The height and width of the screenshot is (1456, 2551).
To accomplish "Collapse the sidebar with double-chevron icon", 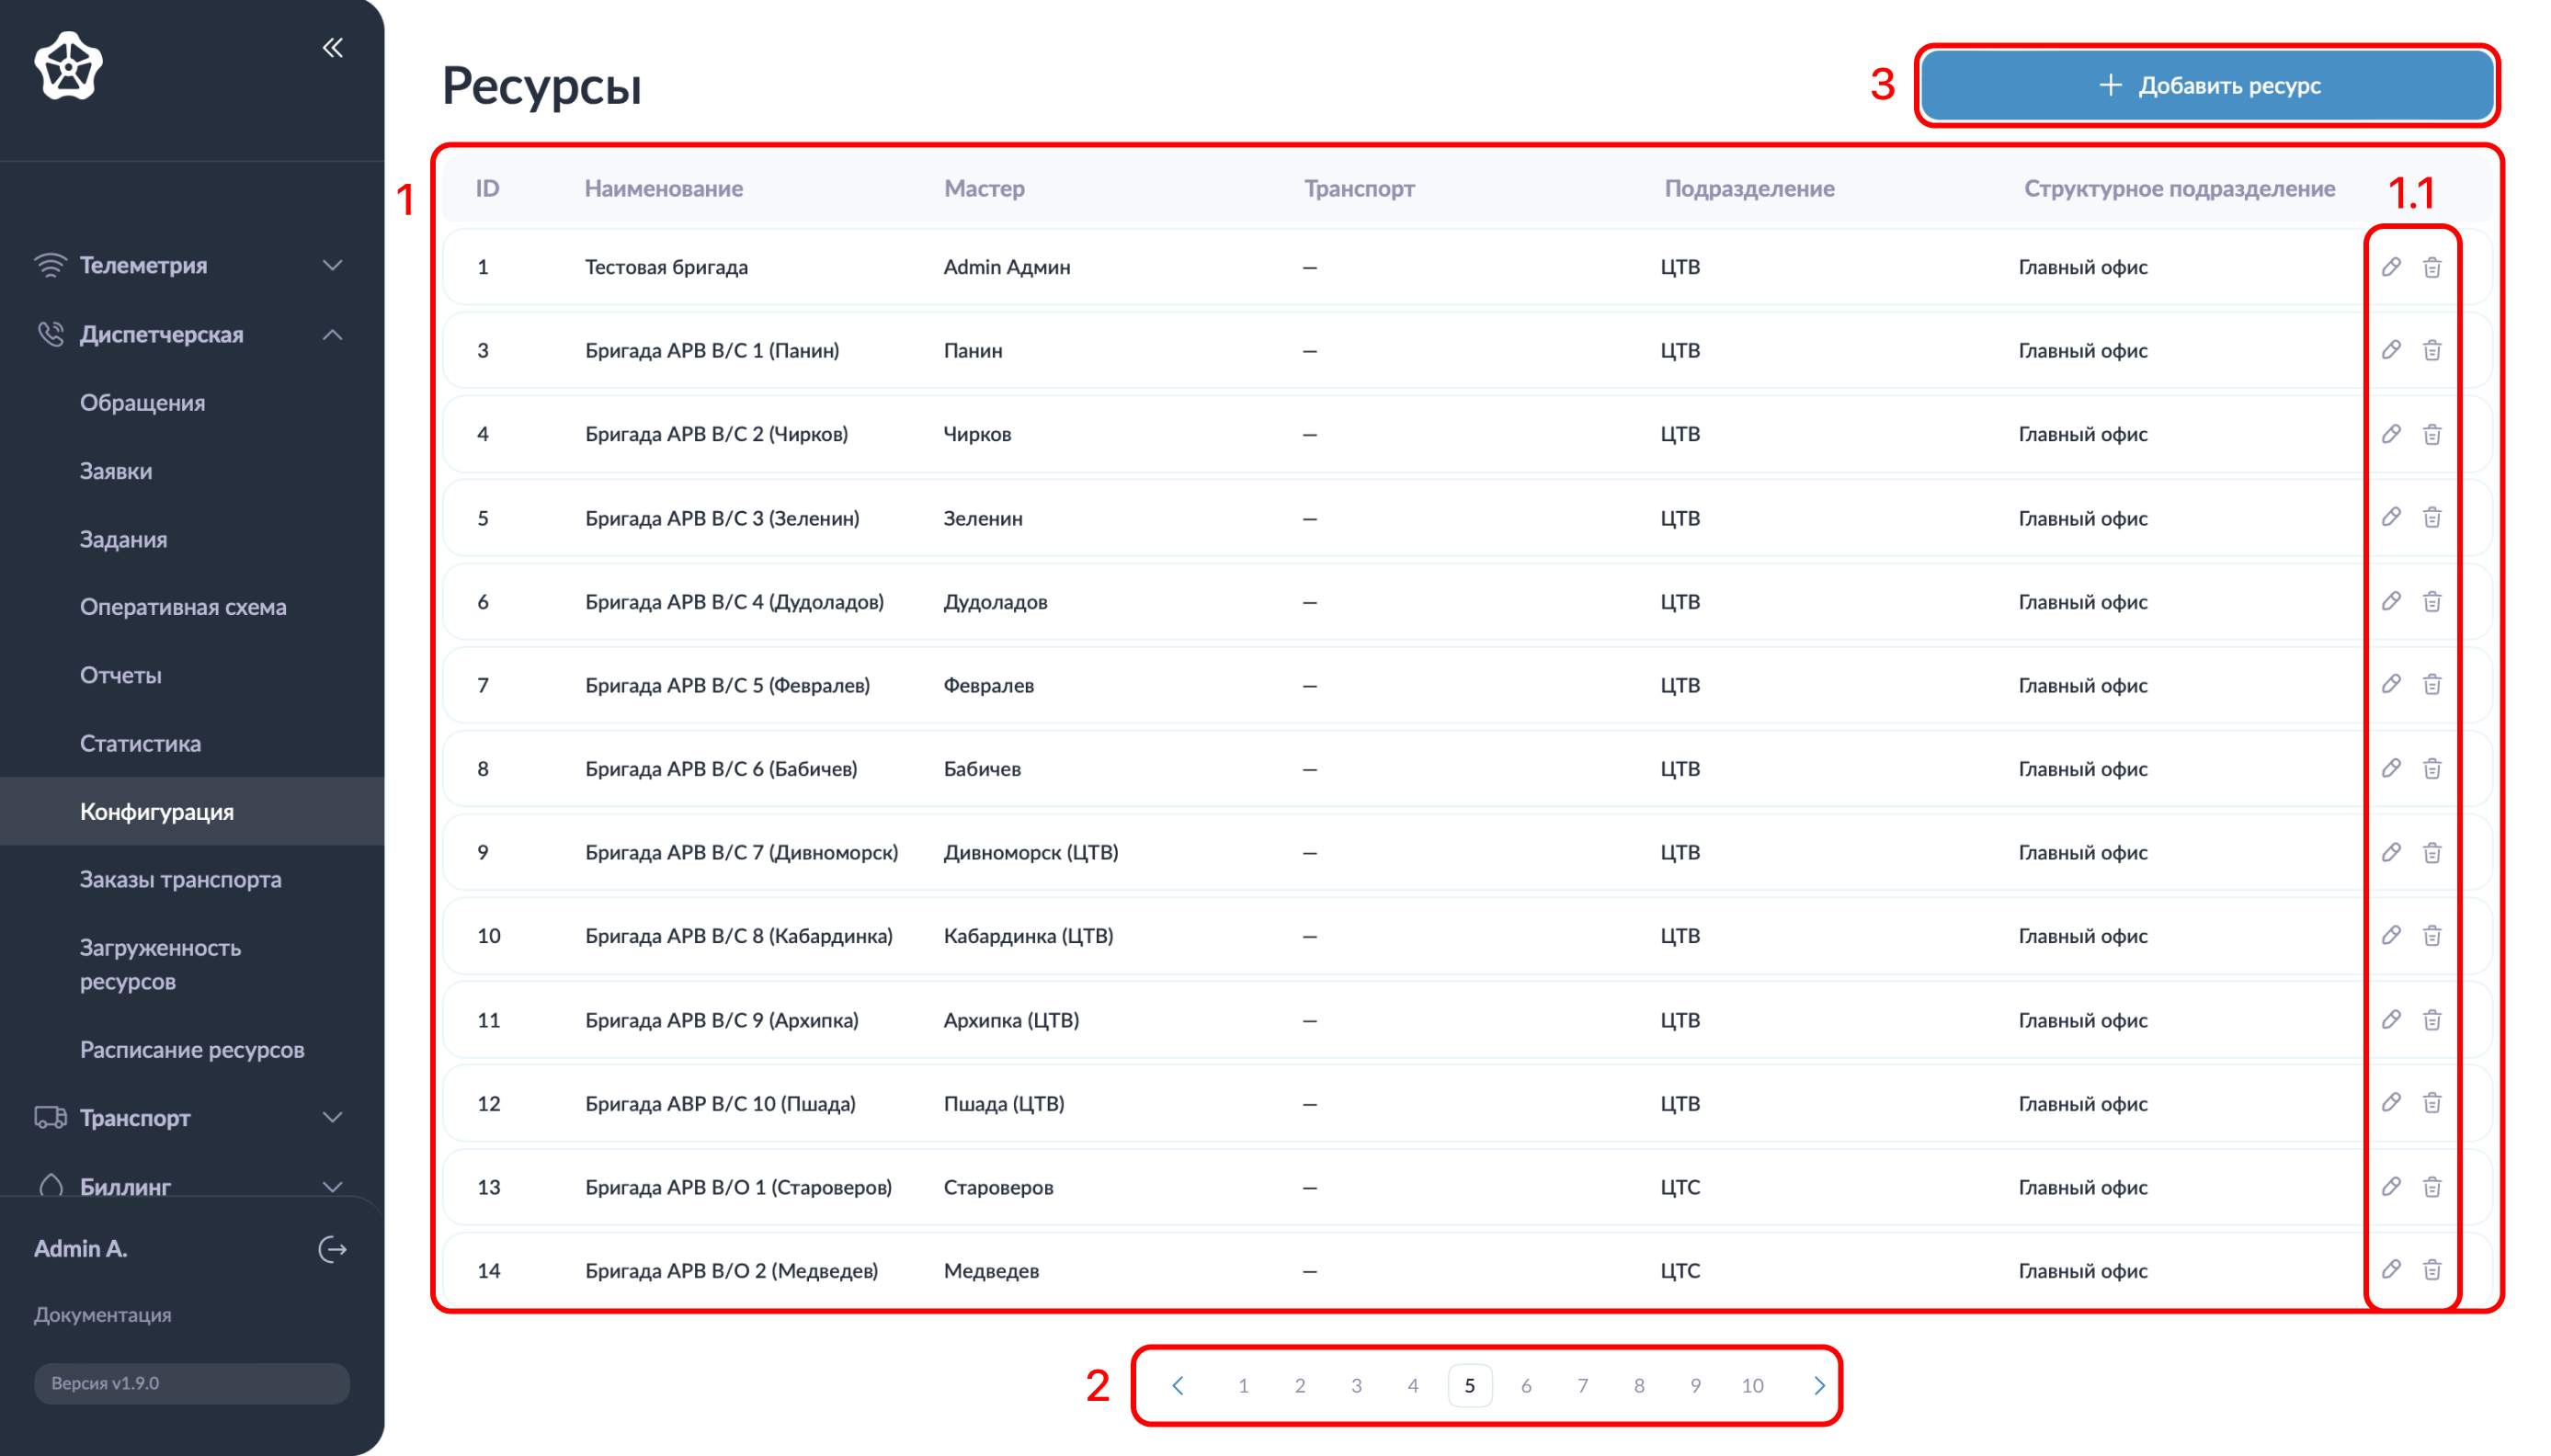I will (332, 48).
